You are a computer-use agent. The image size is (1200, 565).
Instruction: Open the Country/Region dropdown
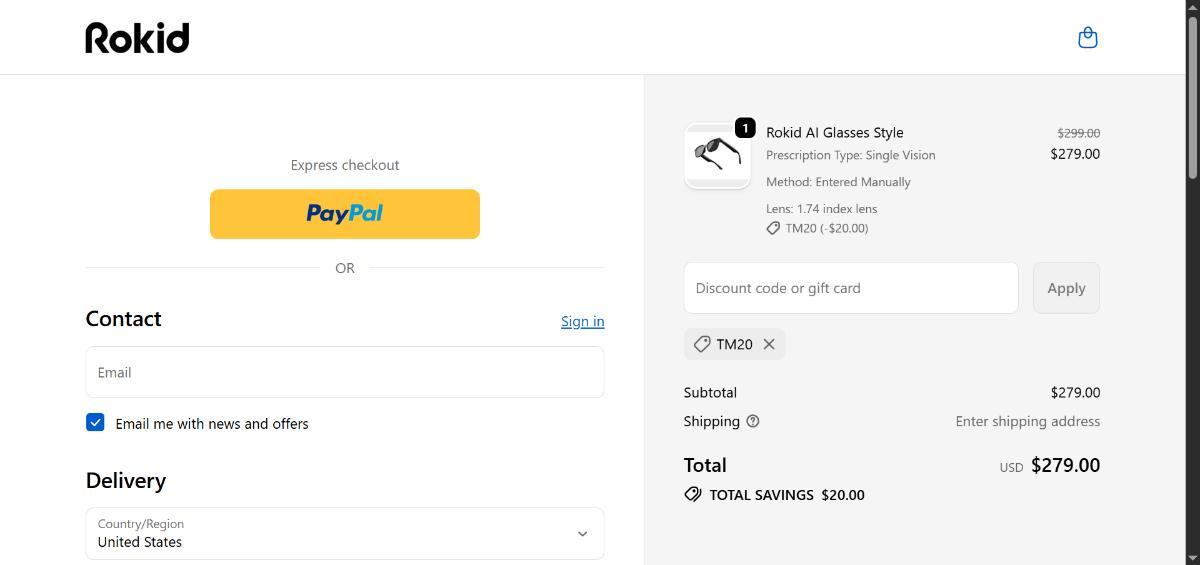345,533
